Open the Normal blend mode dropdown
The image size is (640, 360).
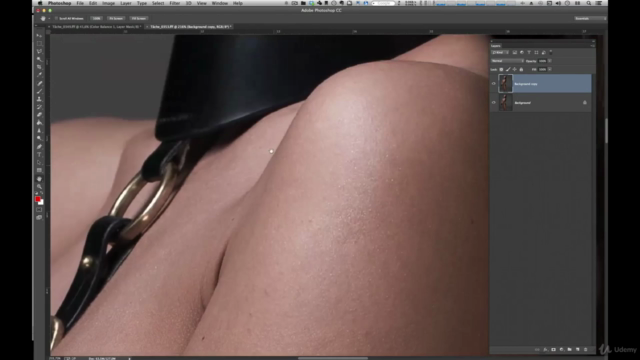[x=507, y=61]
